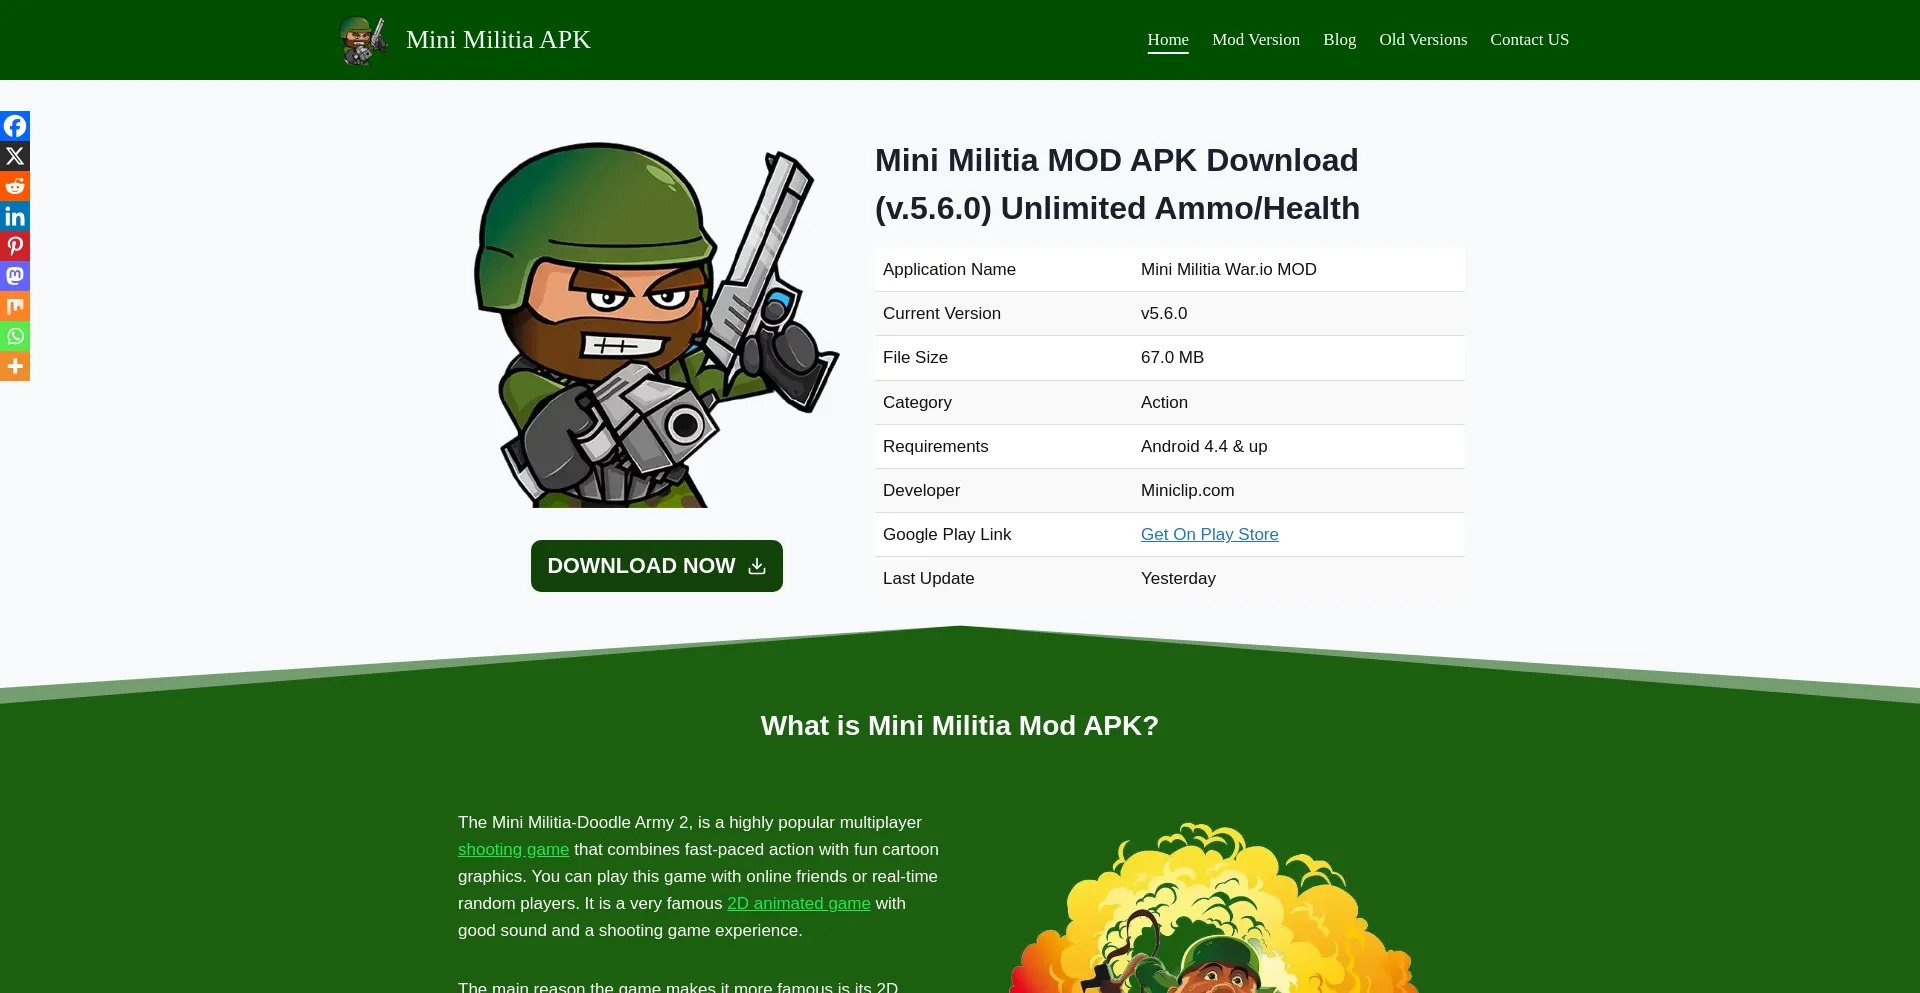Follow the 2D animated game link
This screenshot has height=993, width=1920.
[798, 903]
